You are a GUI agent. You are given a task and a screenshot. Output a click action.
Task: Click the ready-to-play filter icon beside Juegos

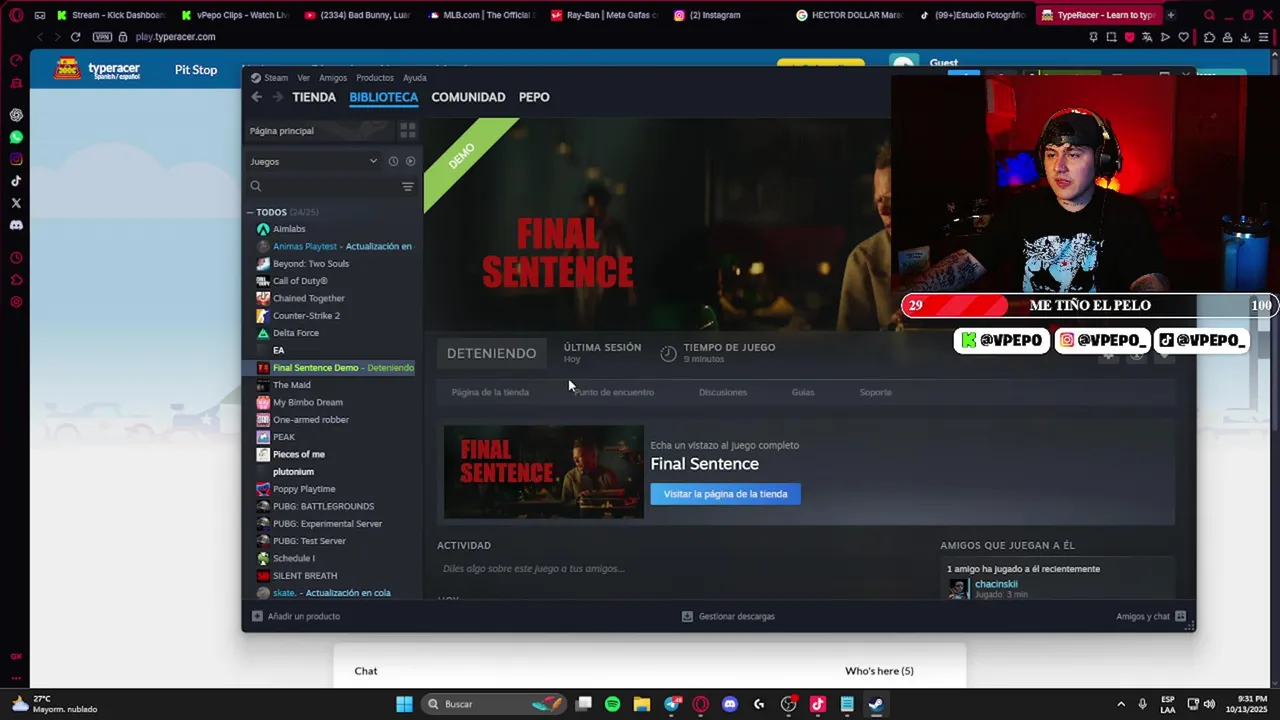[410, 161]
